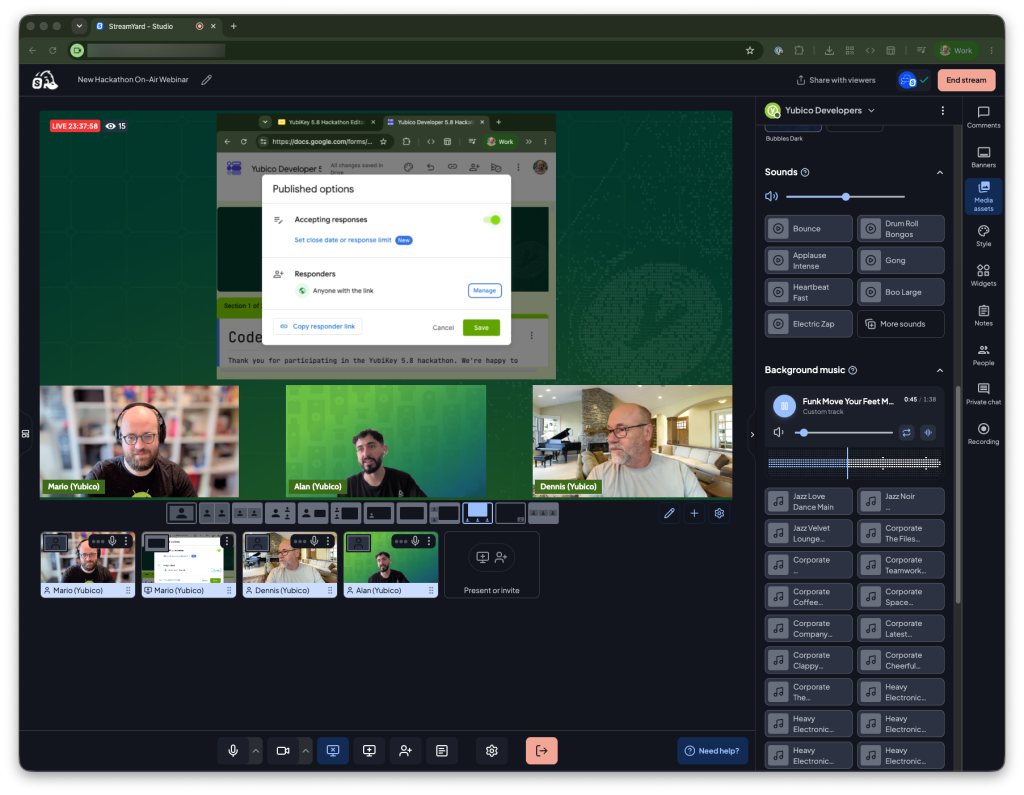Seek in the background music waveform
The height and width of the screenshot is (795, 1024).
click(x=854, y=463)
